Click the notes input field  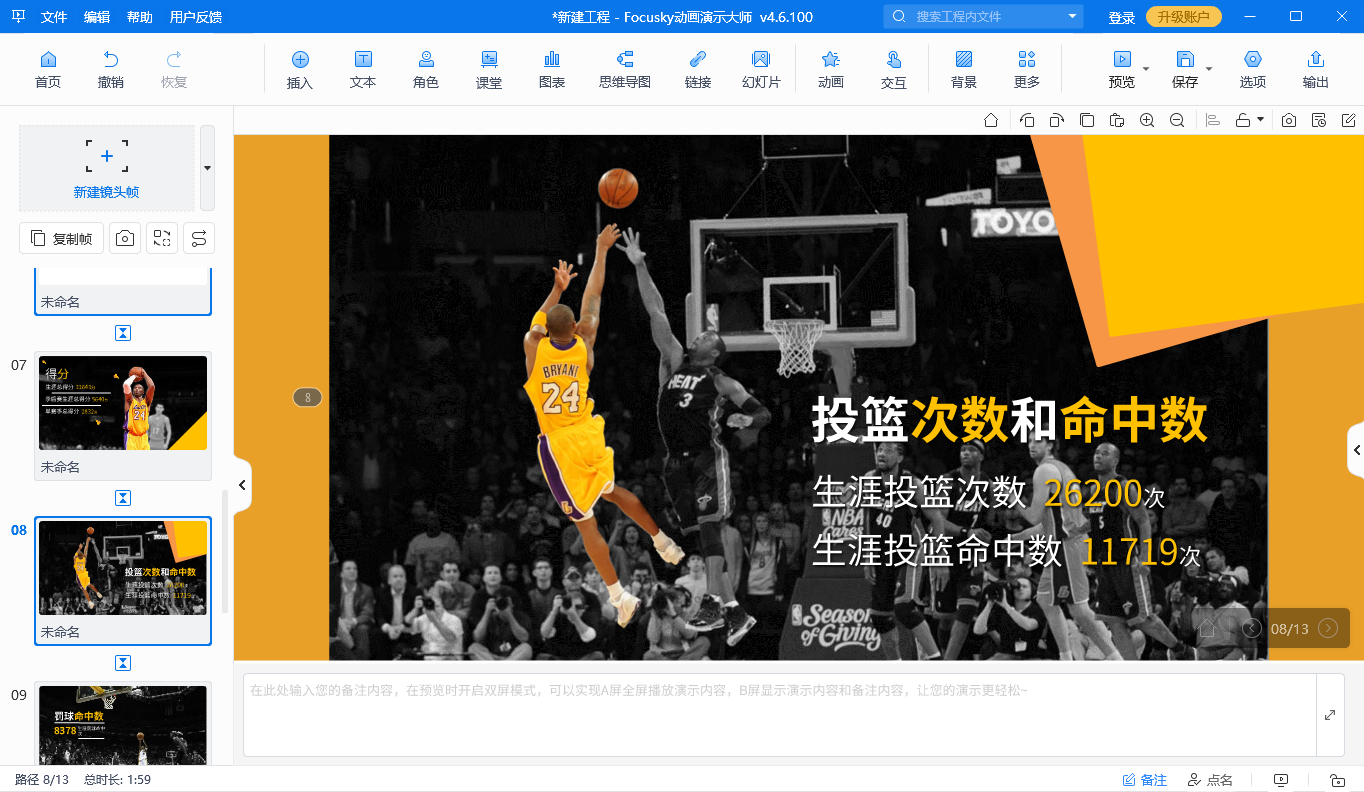780,715
